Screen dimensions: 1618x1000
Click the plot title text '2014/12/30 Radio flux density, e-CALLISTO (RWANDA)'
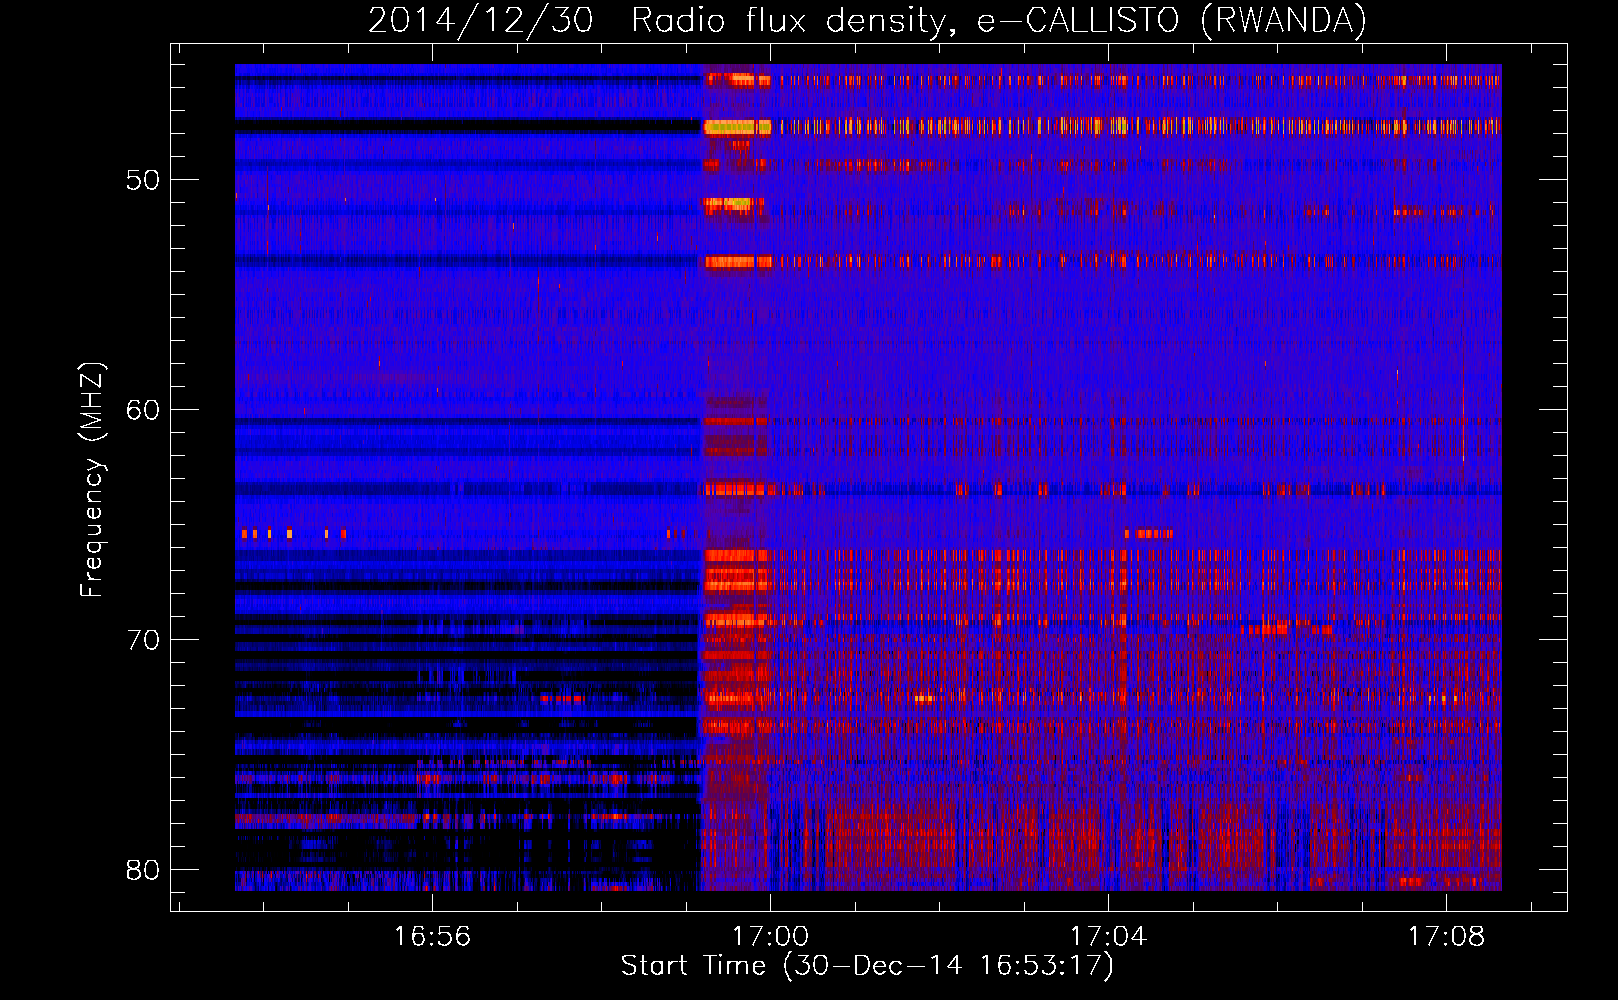click(867, 21)
